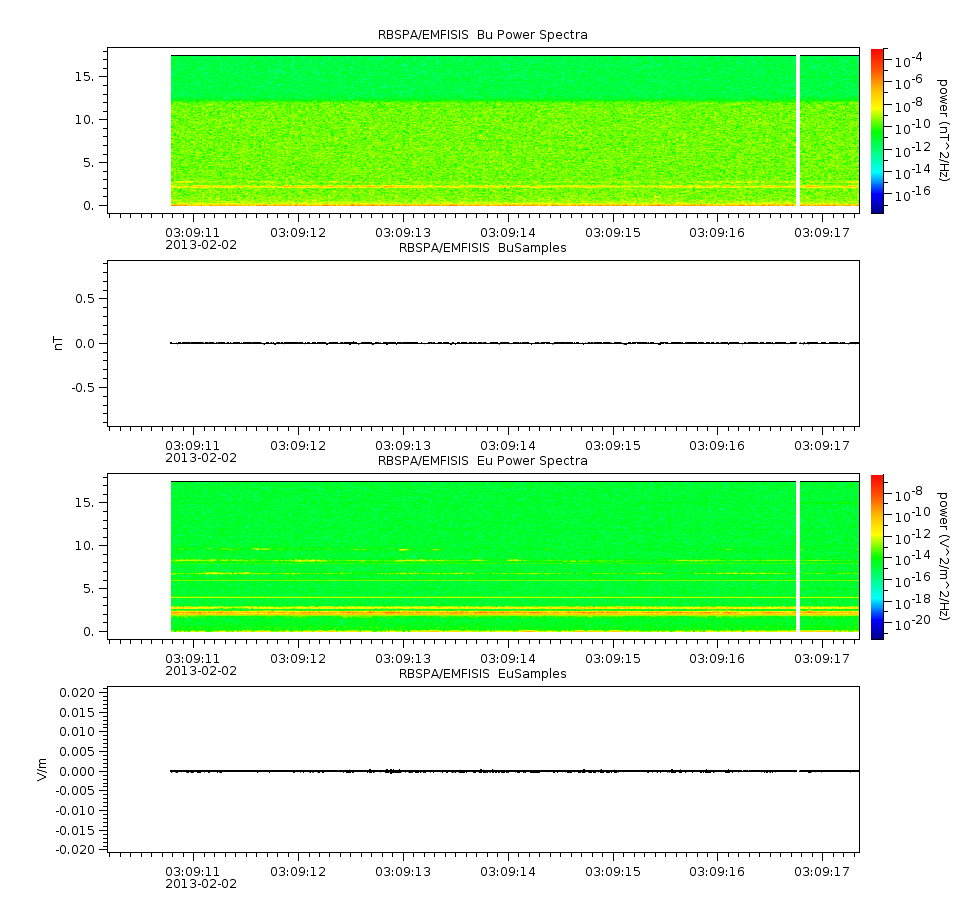Click the Eu Power Spectra color bar
This screenshot has width=967, height=900.
pos(877,557)
